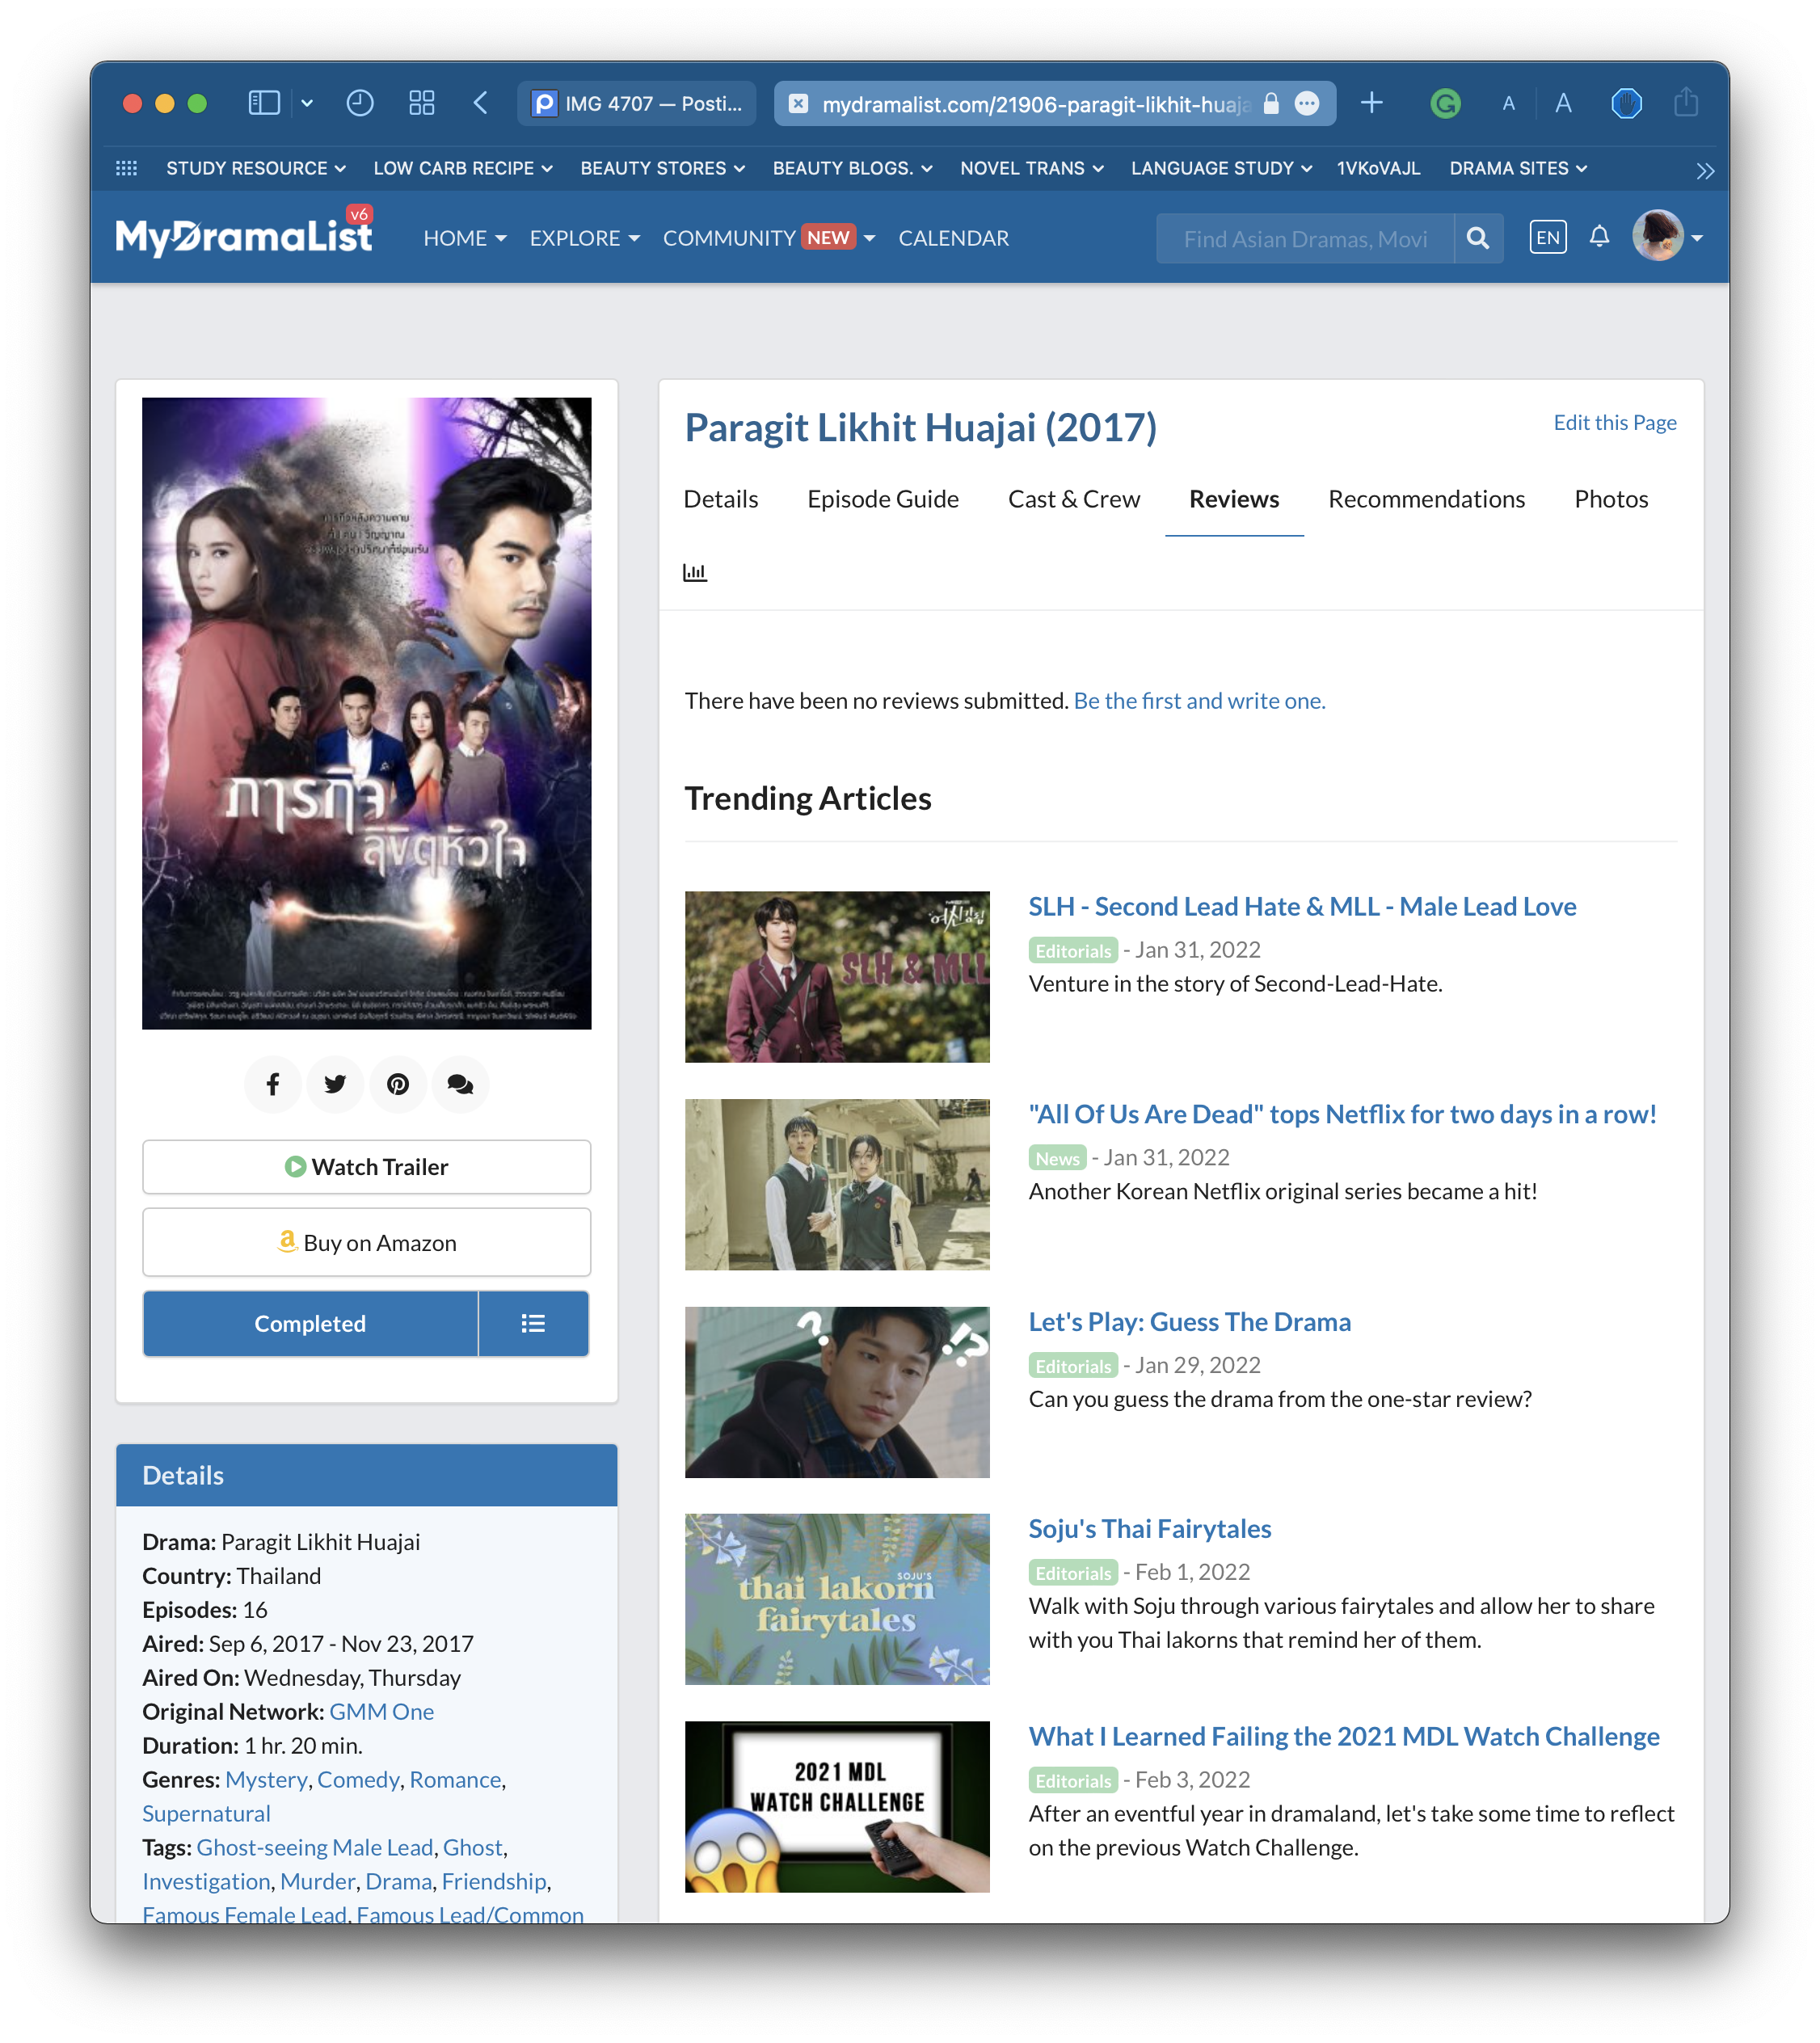Switch to the Cast & Crew tab
1820x2043 pixels.
tap(1074, 499)
